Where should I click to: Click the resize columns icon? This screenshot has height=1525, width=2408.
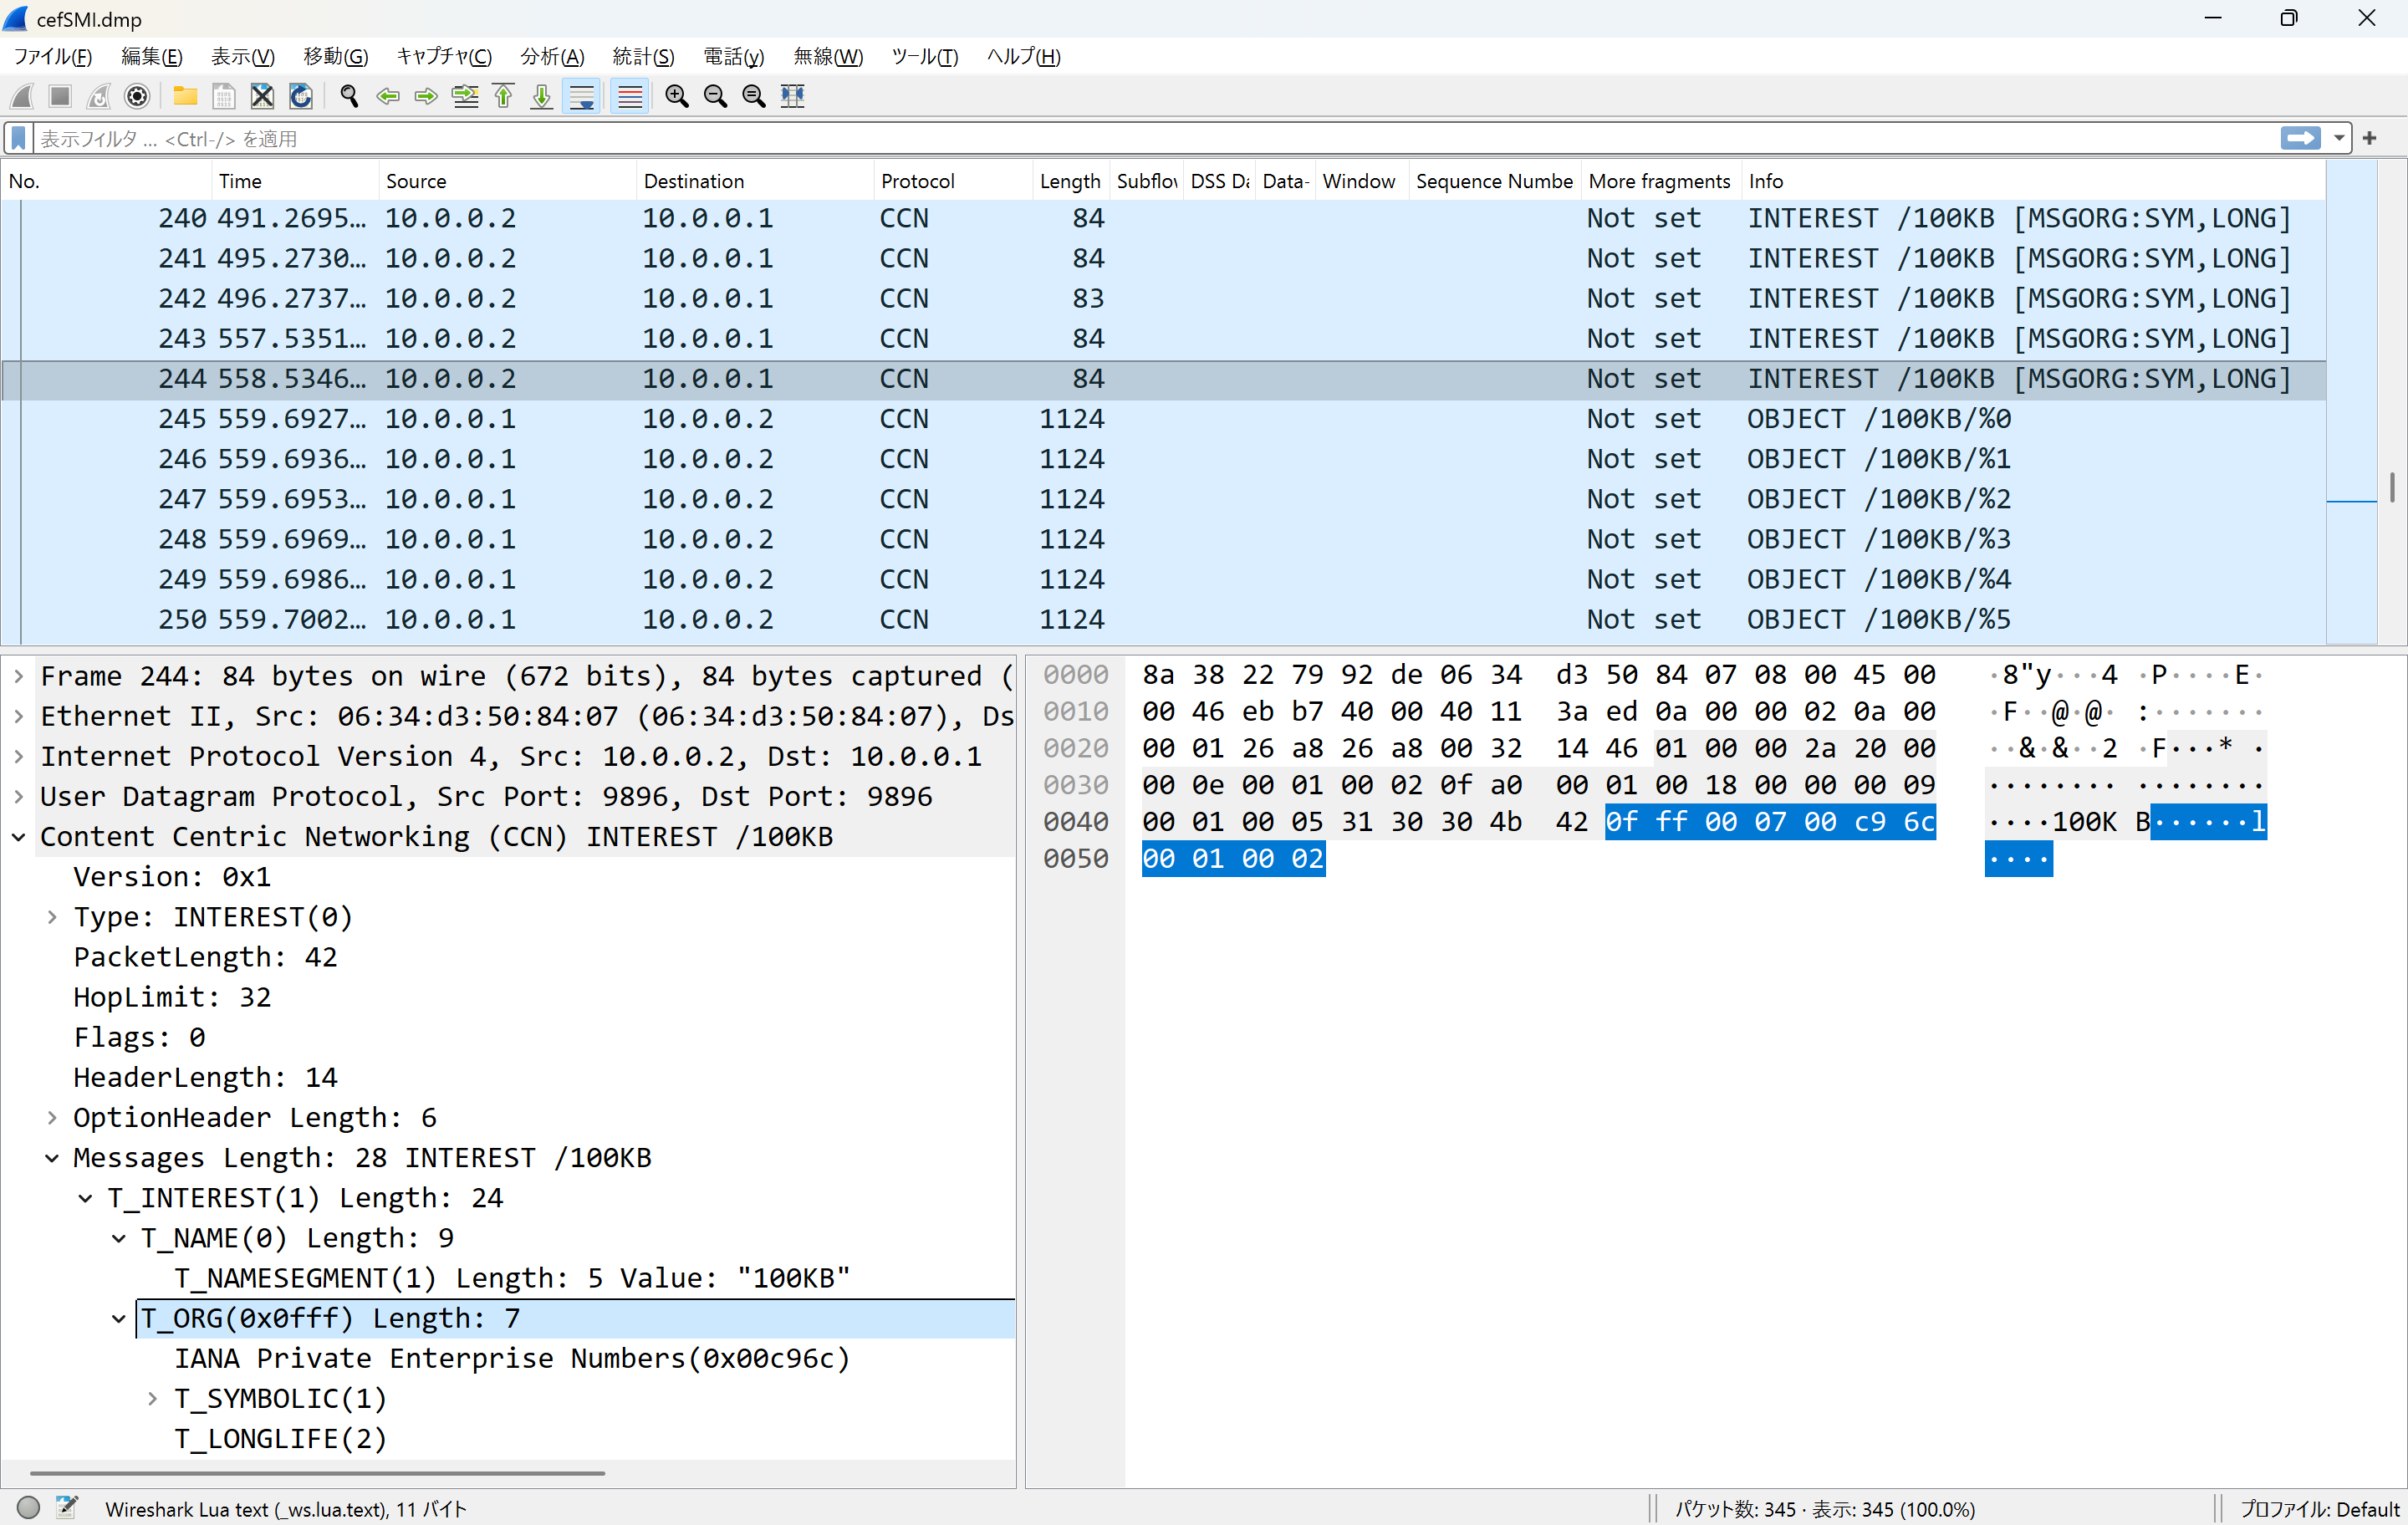coord(792,96)
